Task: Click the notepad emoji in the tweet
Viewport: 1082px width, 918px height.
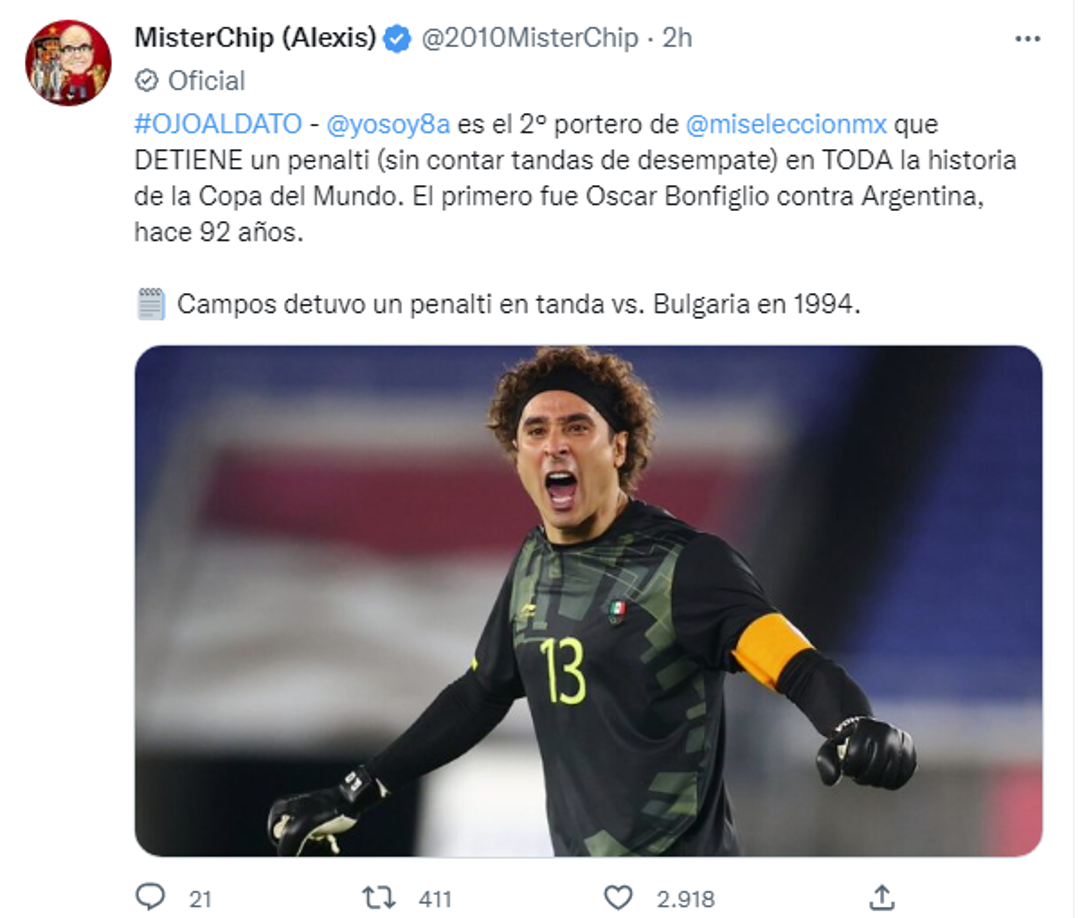Action: 152,299
